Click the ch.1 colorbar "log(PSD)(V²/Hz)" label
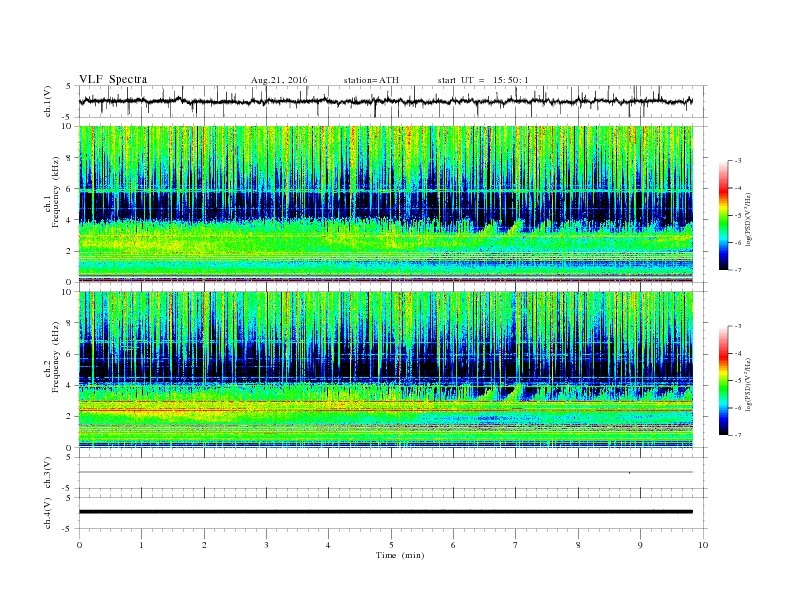792x612 pixels. coord(749,219)
